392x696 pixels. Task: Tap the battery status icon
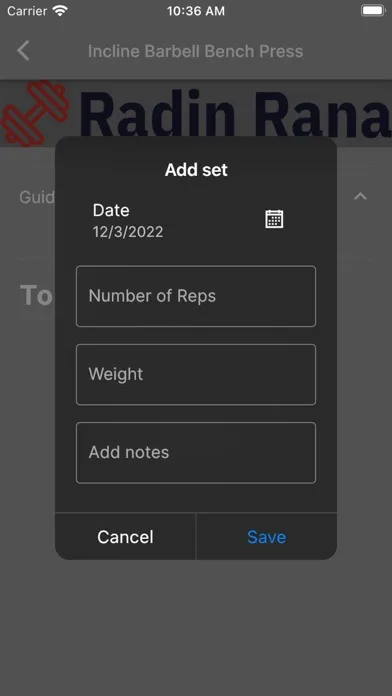click(x=372, y=11)
